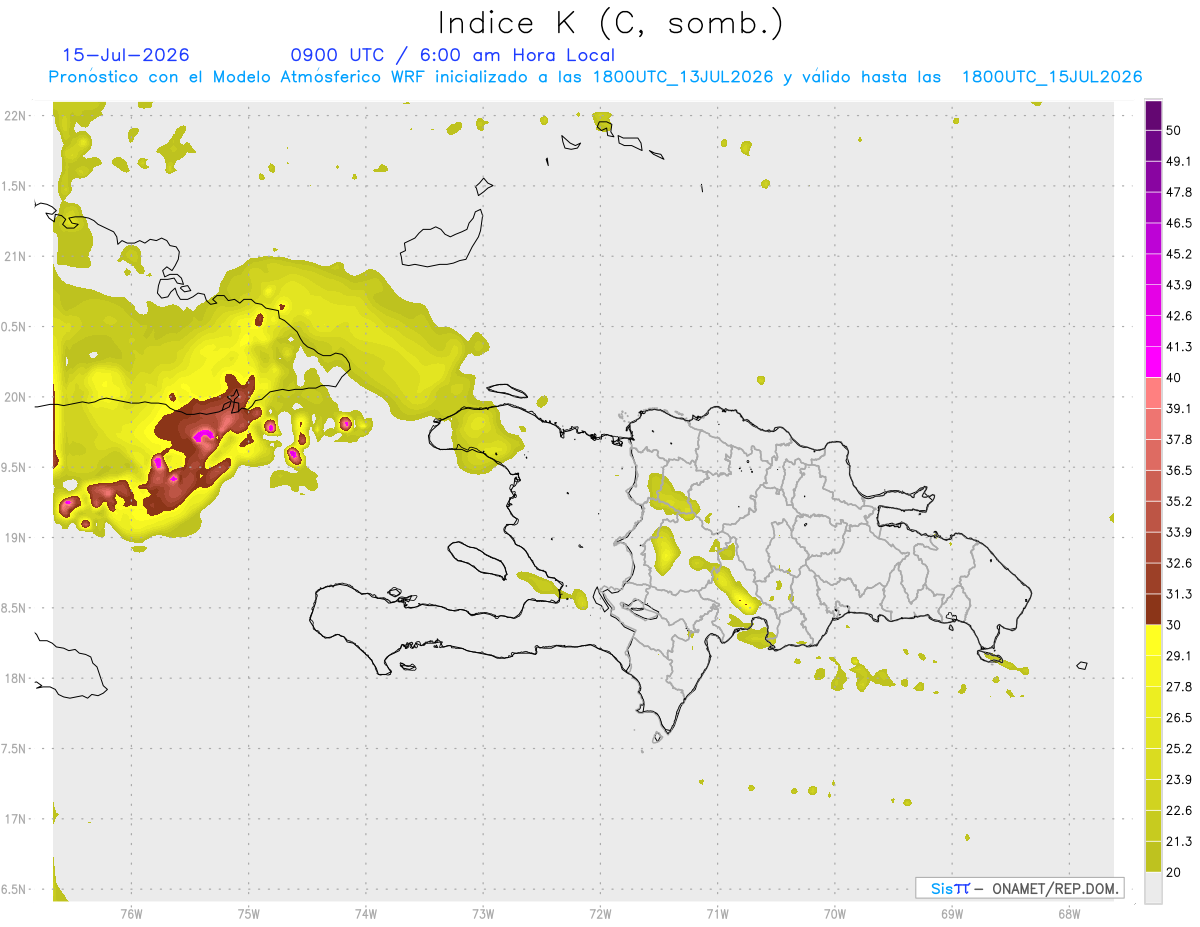Image resolution: width=1200 pixels, height=927 pixels.
Task: Click the salmon 39.1 legend color
Action: [1153, 393]
